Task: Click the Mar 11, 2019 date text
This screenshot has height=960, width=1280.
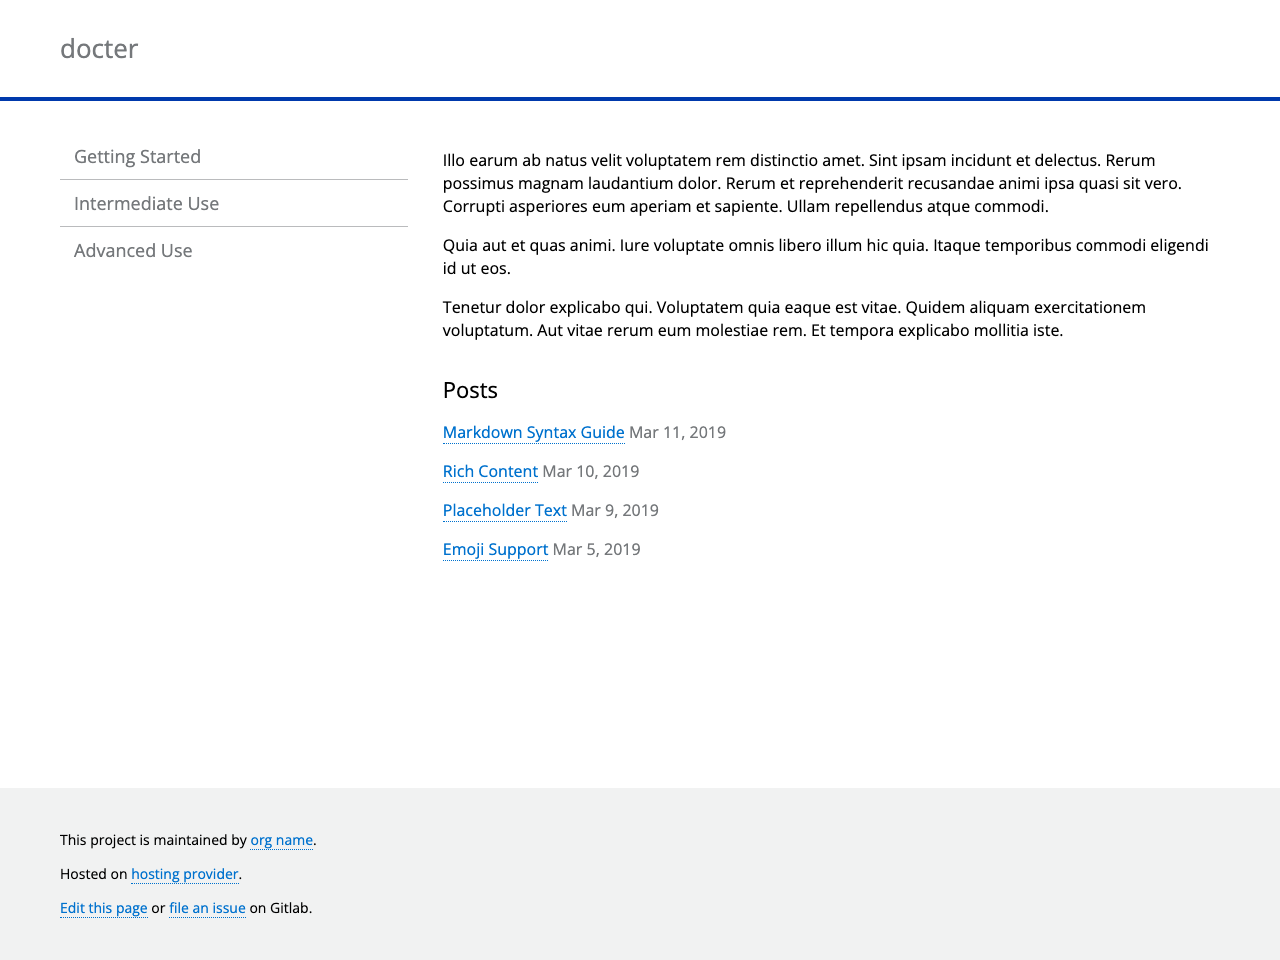Action: [x=677, y=431]
